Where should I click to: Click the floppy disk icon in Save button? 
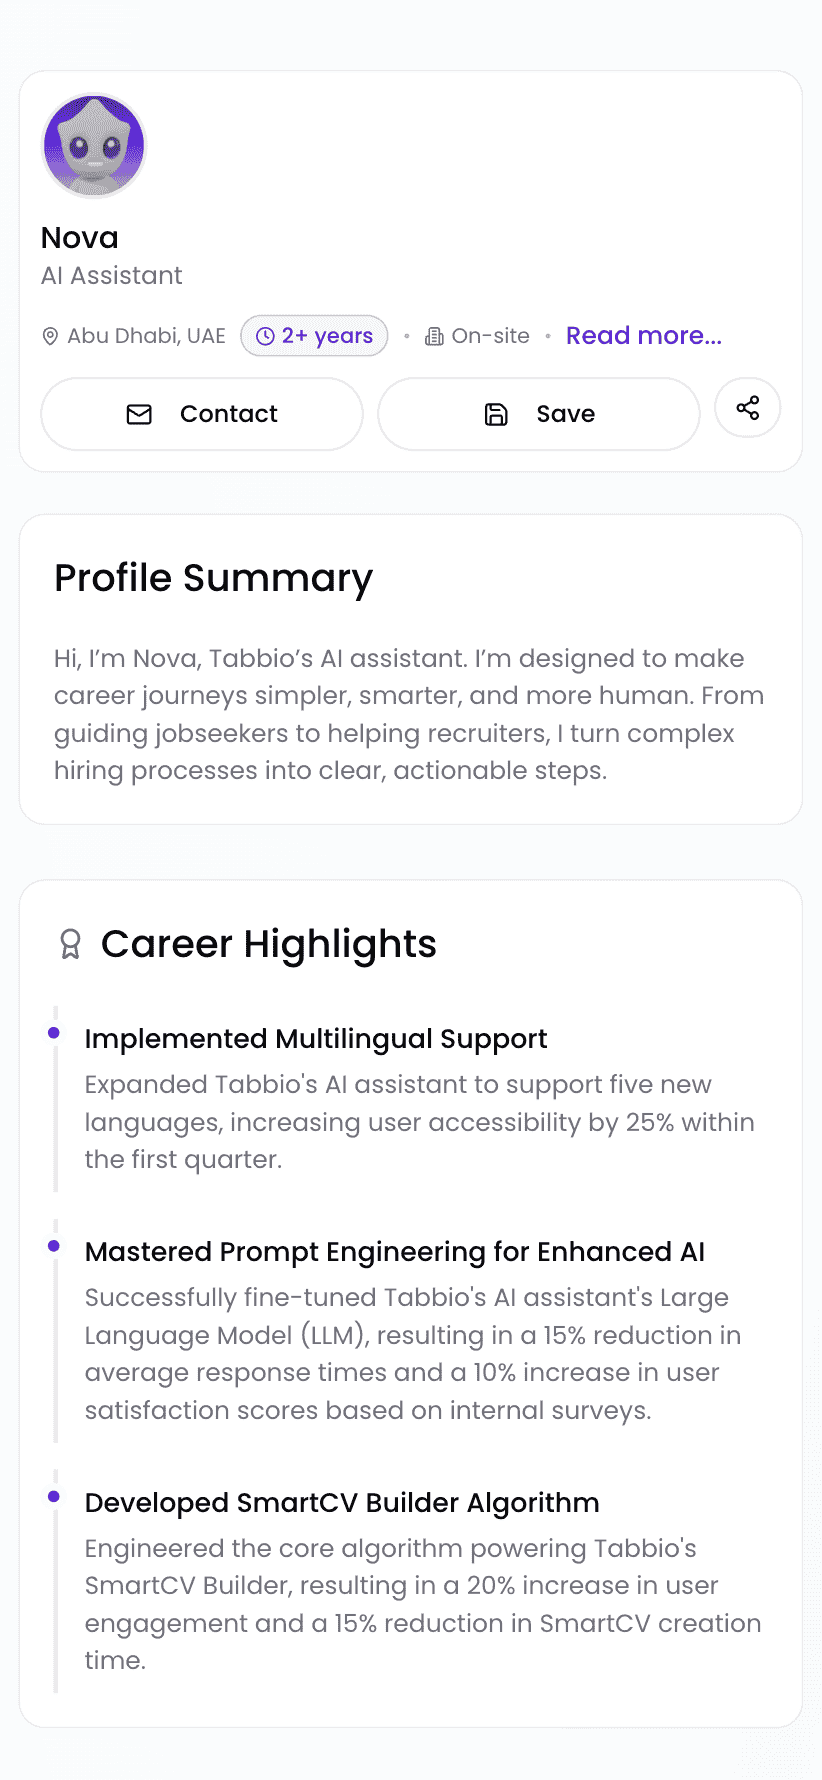click(496, 414)
